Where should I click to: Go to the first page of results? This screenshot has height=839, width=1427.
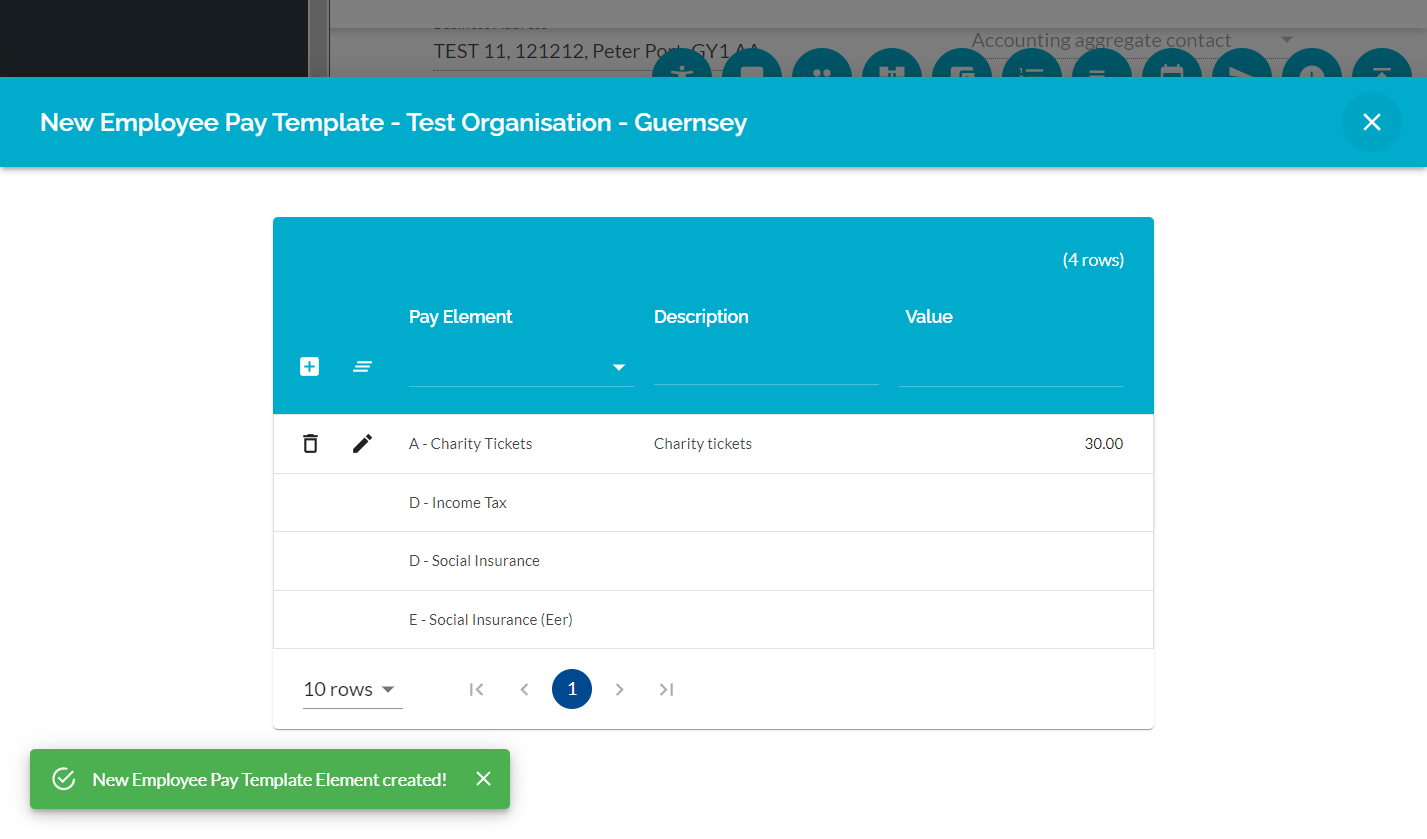(x=476, y=689)
